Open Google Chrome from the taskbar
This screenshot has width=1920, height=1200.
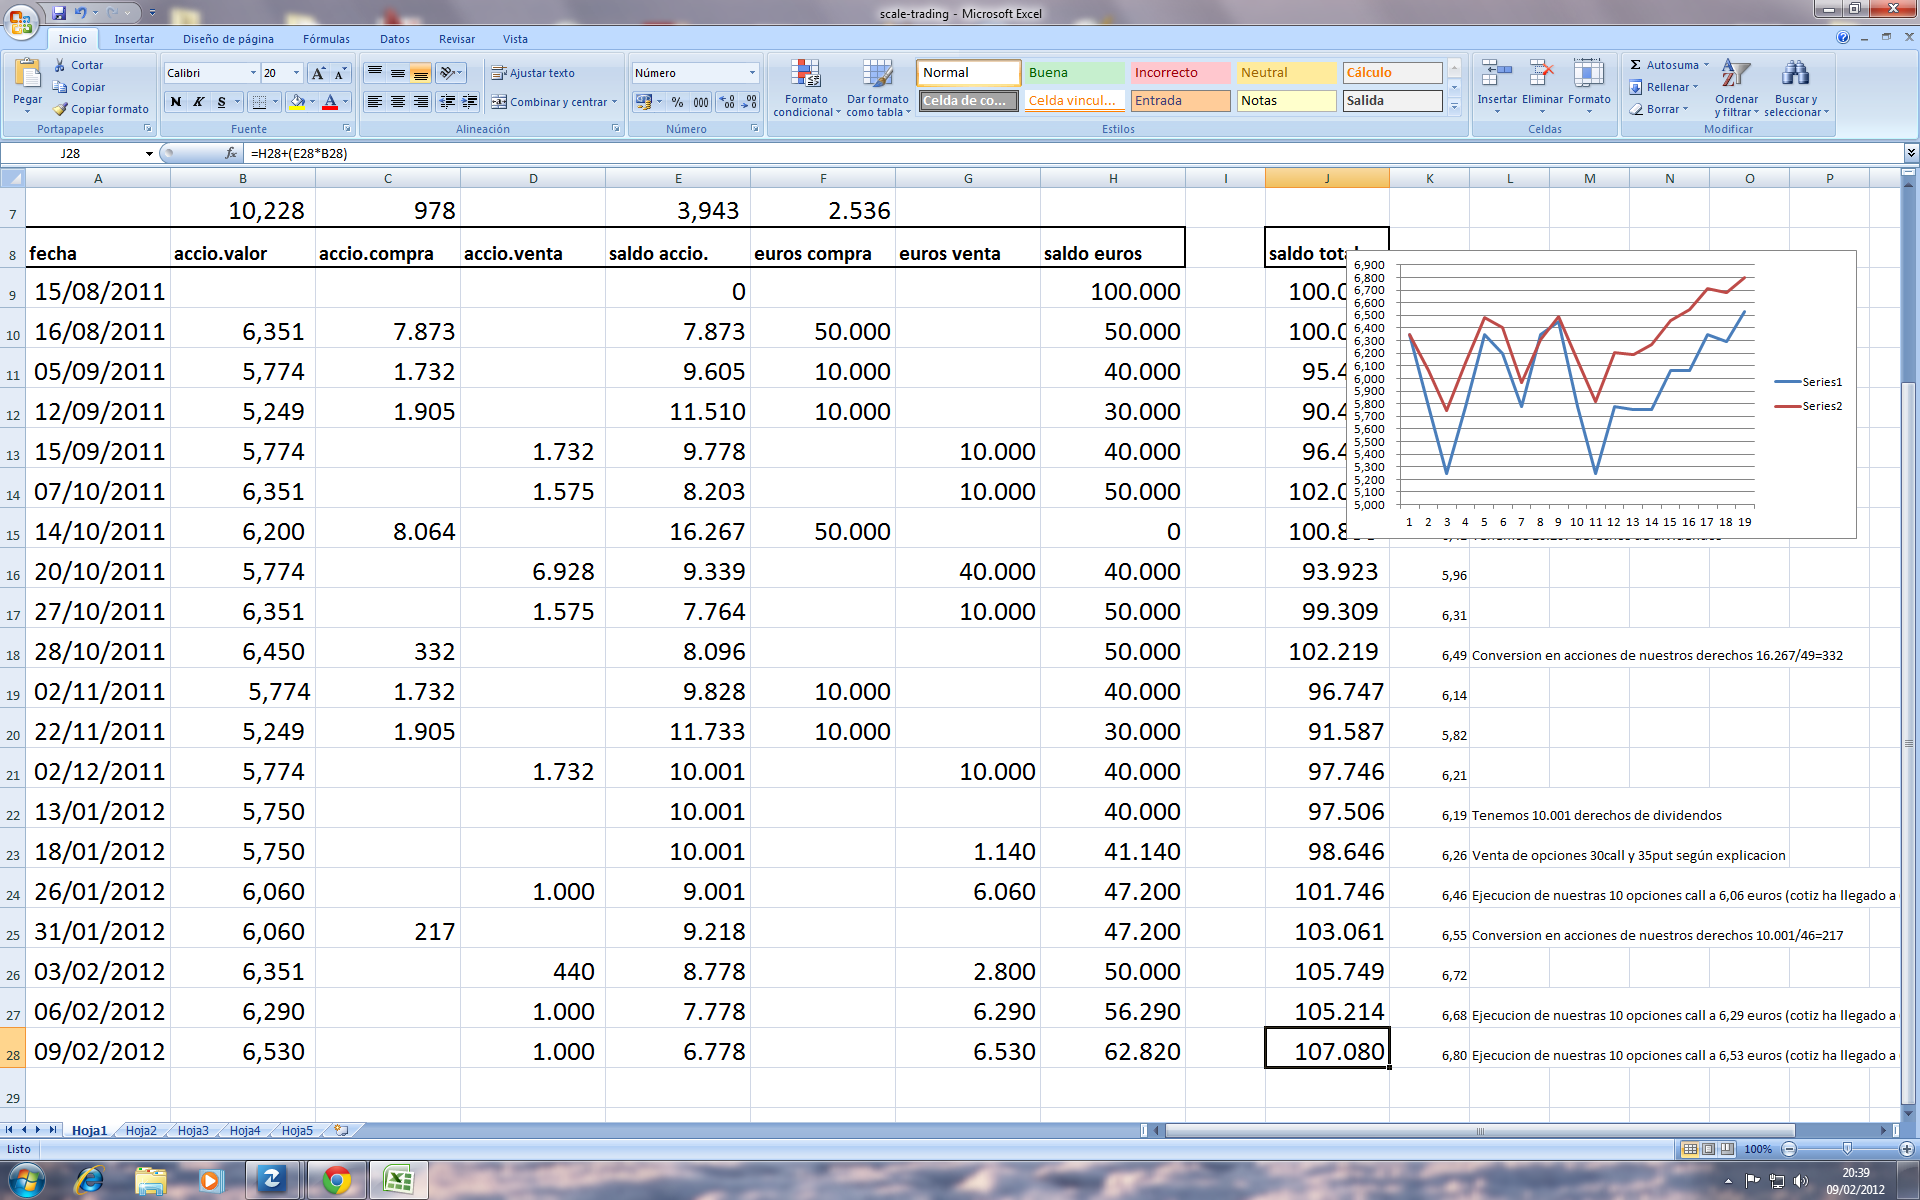[x=337, y=1180]
